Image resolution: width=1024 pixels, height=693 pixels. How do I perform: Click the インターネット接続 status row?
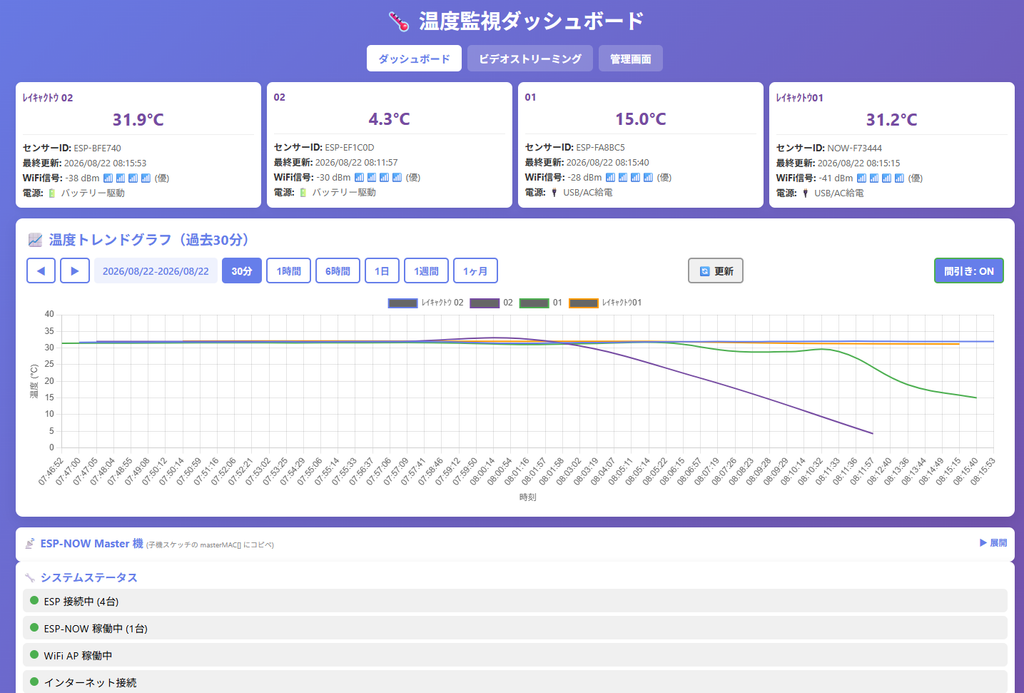(x=515, y=682)
